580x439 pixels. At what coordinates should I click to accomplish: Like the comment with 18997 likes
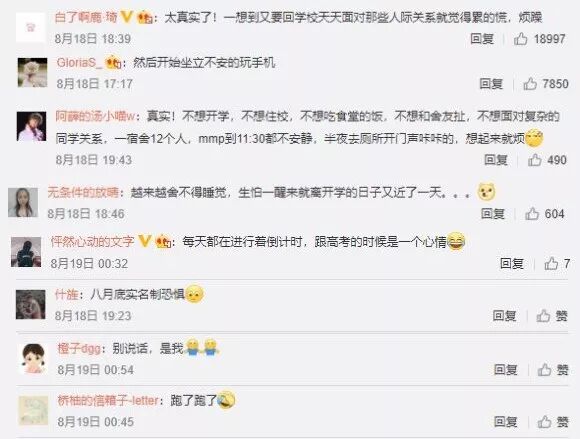[x=520, y=38]
